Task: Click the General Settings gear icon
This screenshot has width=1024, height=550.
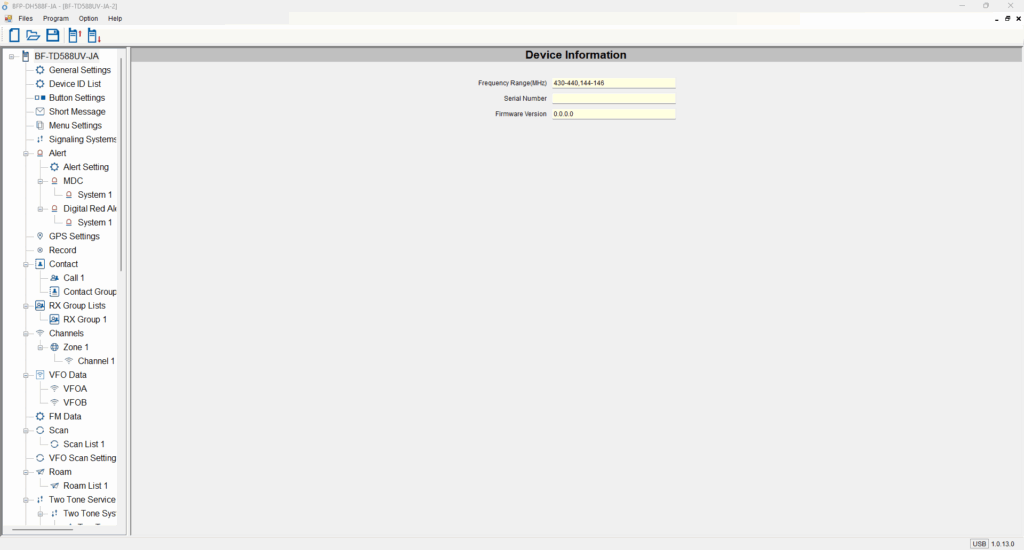Action: pyautogui.click(x=40, y=70)
